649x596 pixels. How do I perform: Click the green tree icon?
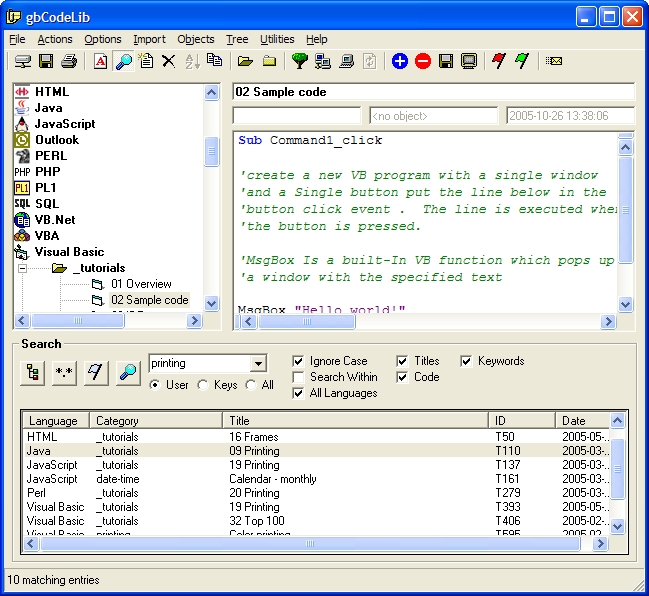(300, 62)
